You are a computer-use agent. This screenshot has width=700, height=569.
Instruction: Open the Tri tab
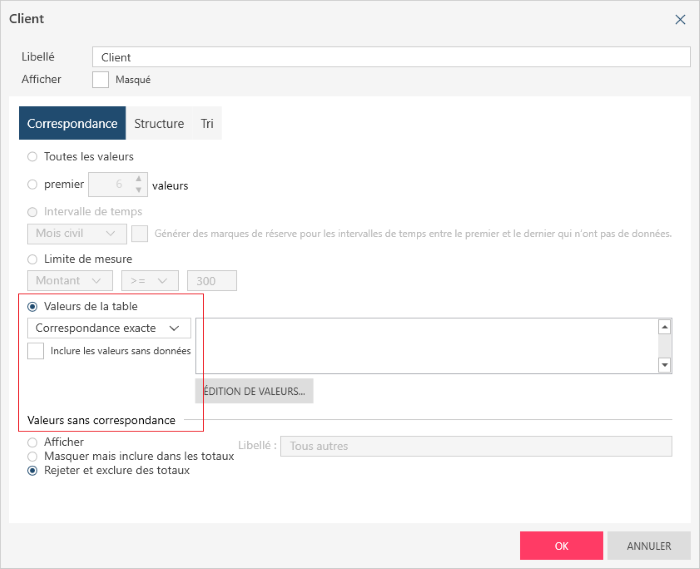pos(207,123)
